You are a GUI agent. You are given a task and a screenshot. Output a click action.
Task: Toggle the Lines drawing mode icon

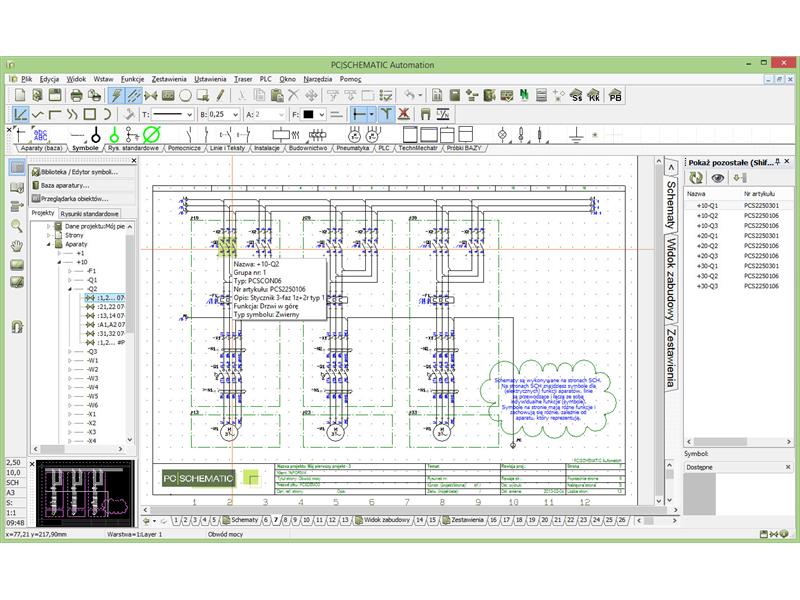(x=134, y=95)
